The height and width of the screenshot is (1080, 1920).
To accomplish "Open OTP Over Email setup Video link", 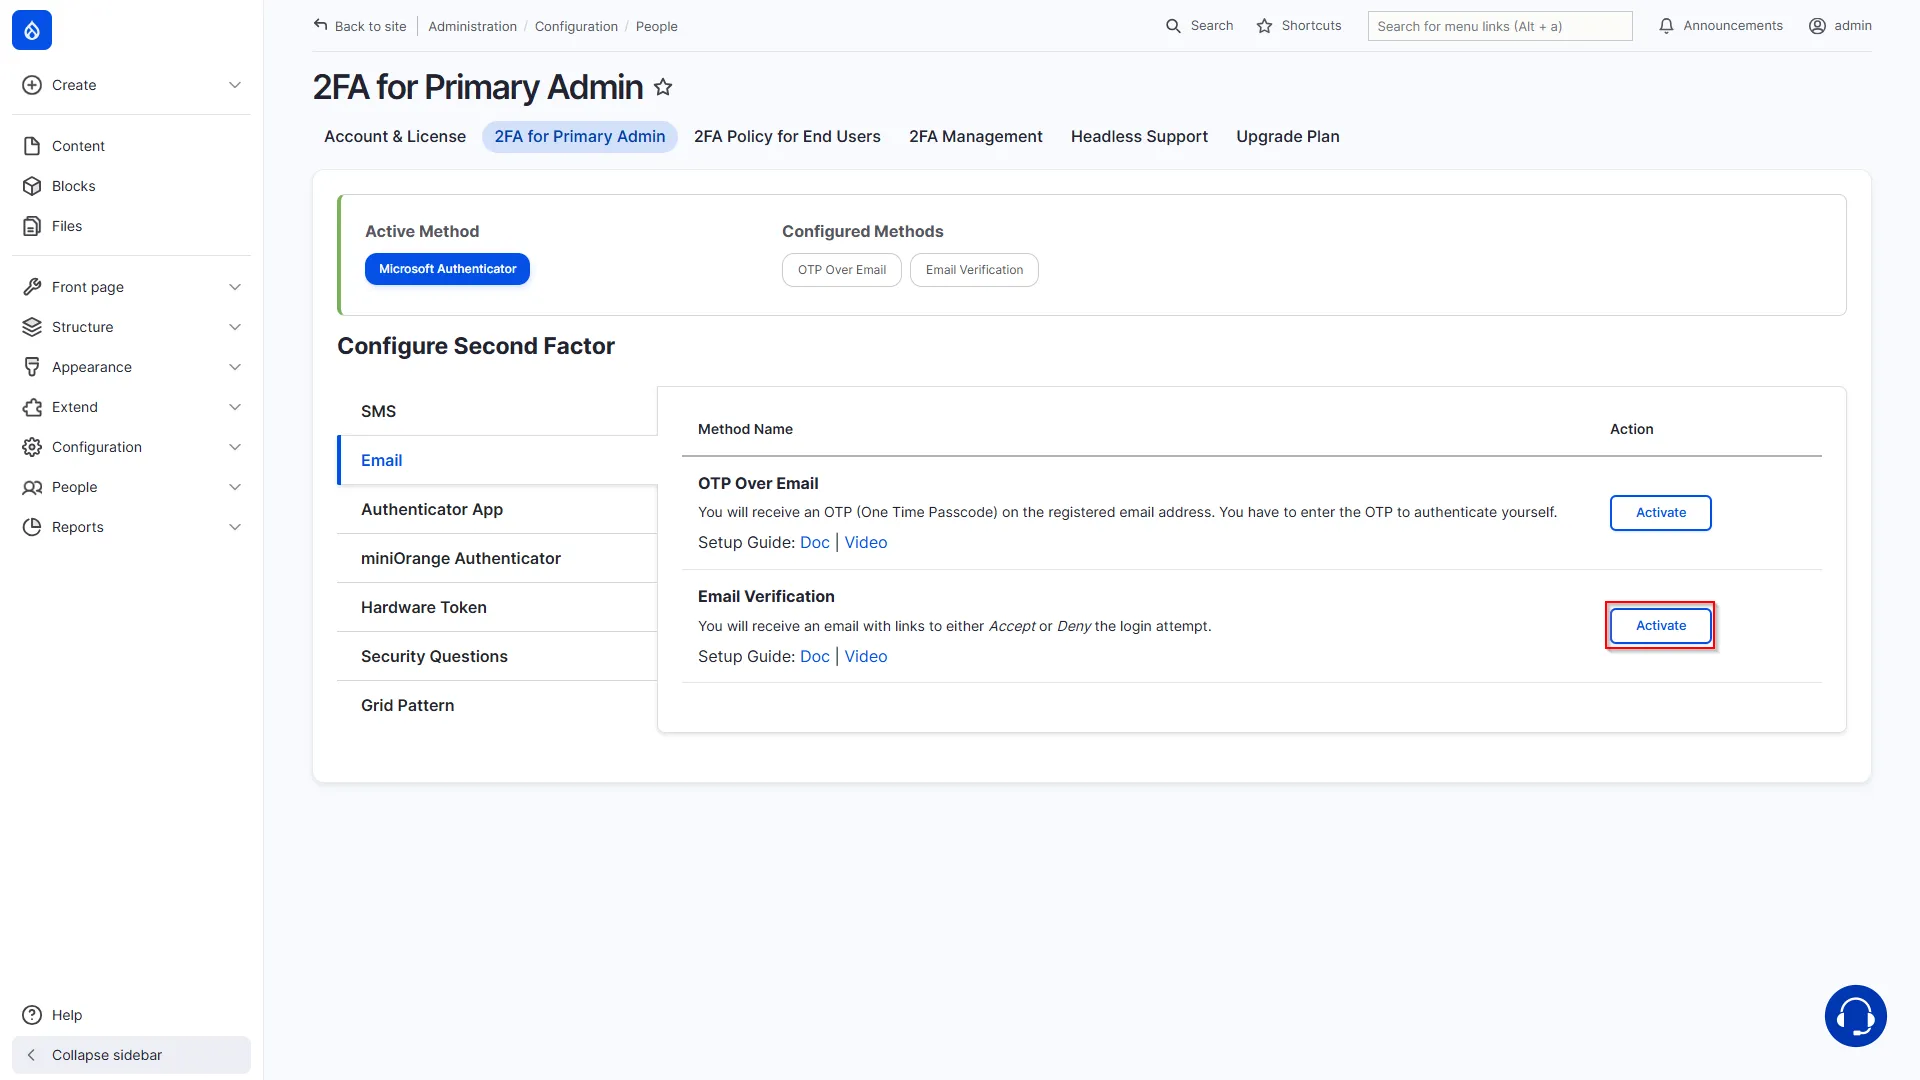I will pos(865,542).
